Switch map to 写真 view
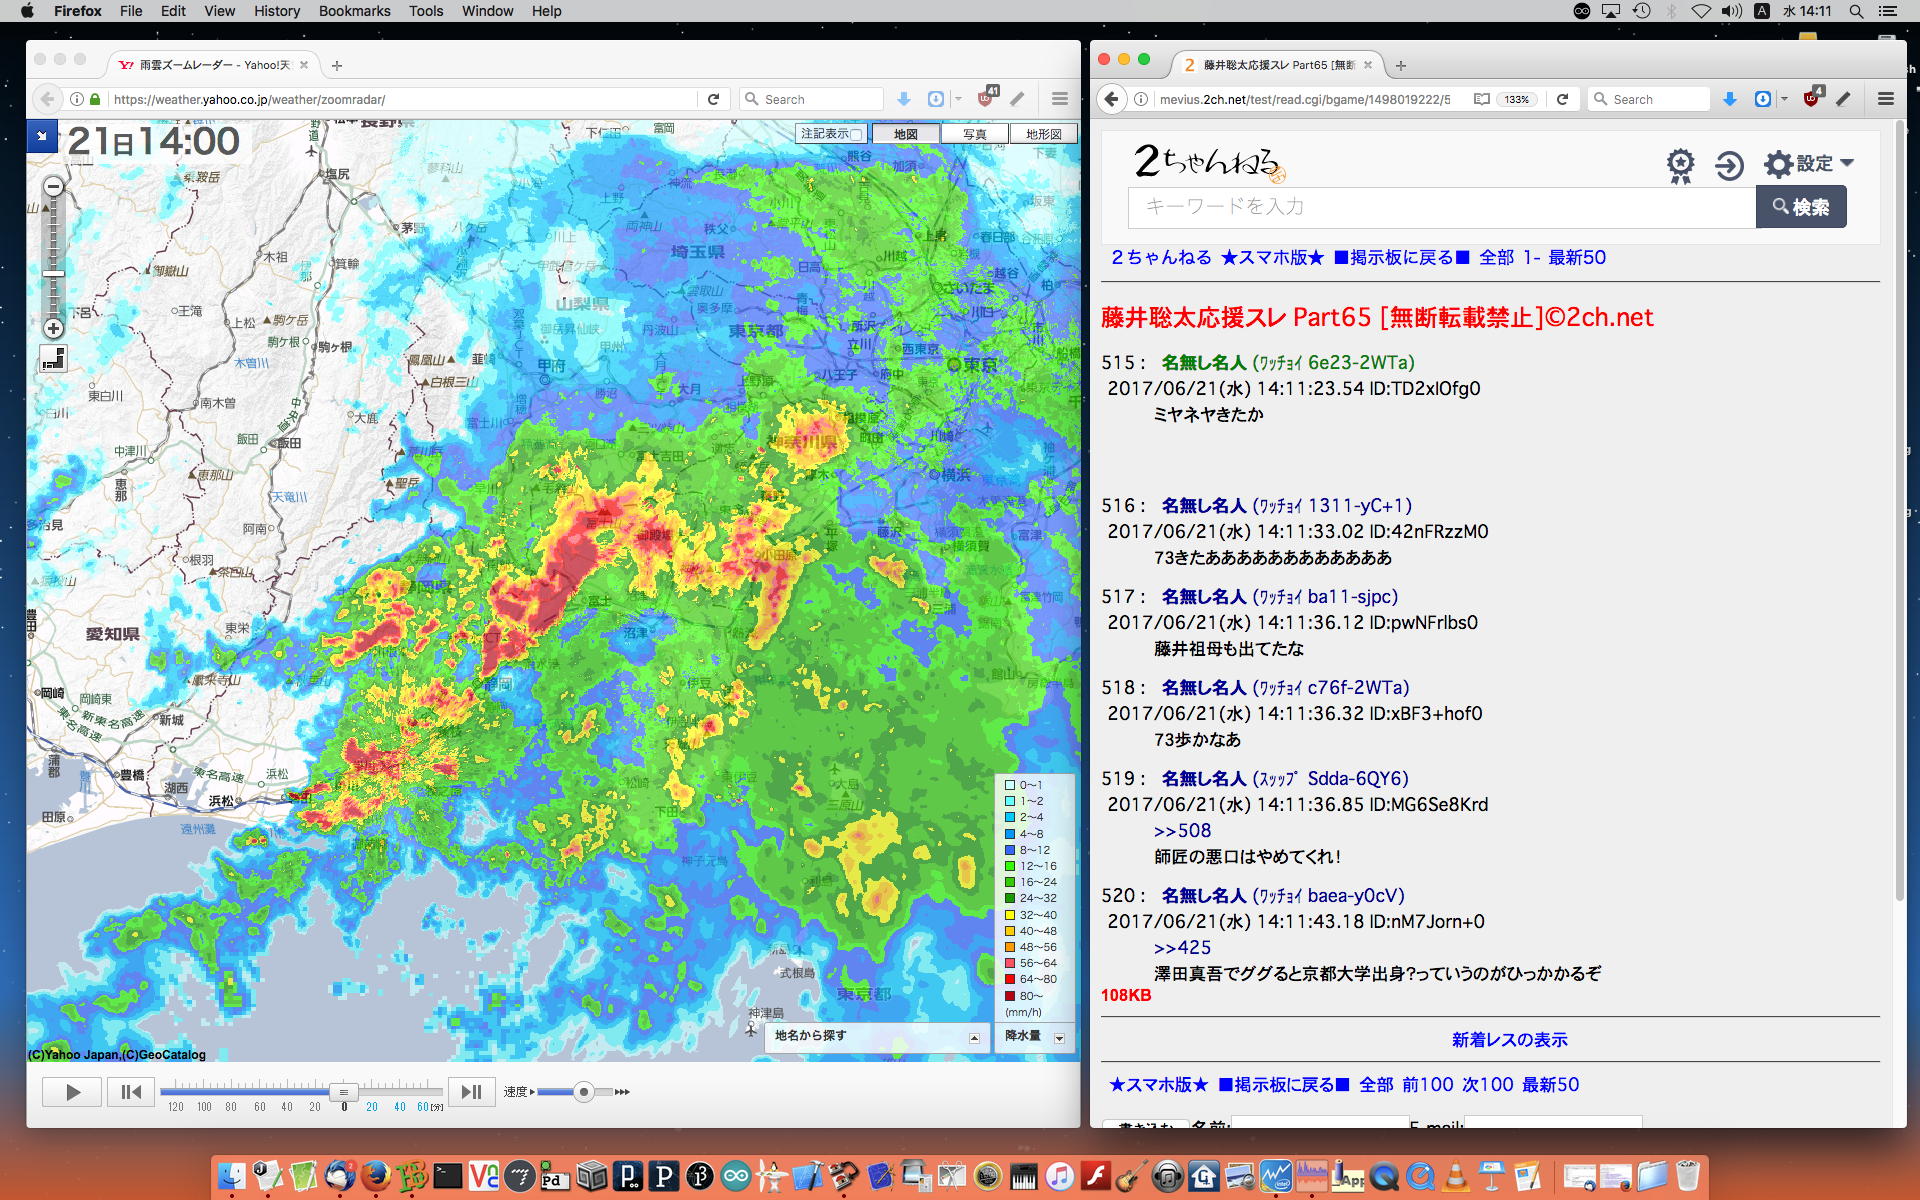Image resolution: width=1920 pixels, height=1200 pixels. point(974,134)
